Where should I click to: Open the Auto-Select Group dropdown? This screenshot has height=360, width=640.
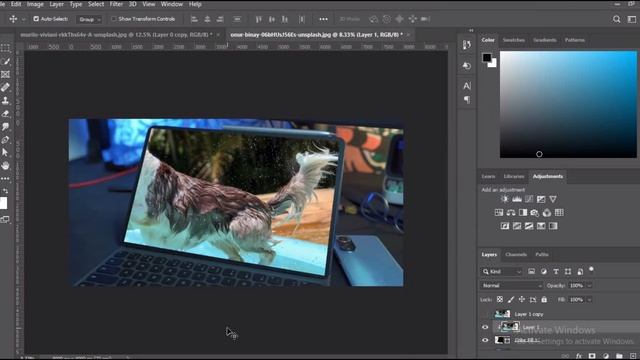[x=89, y=19]
